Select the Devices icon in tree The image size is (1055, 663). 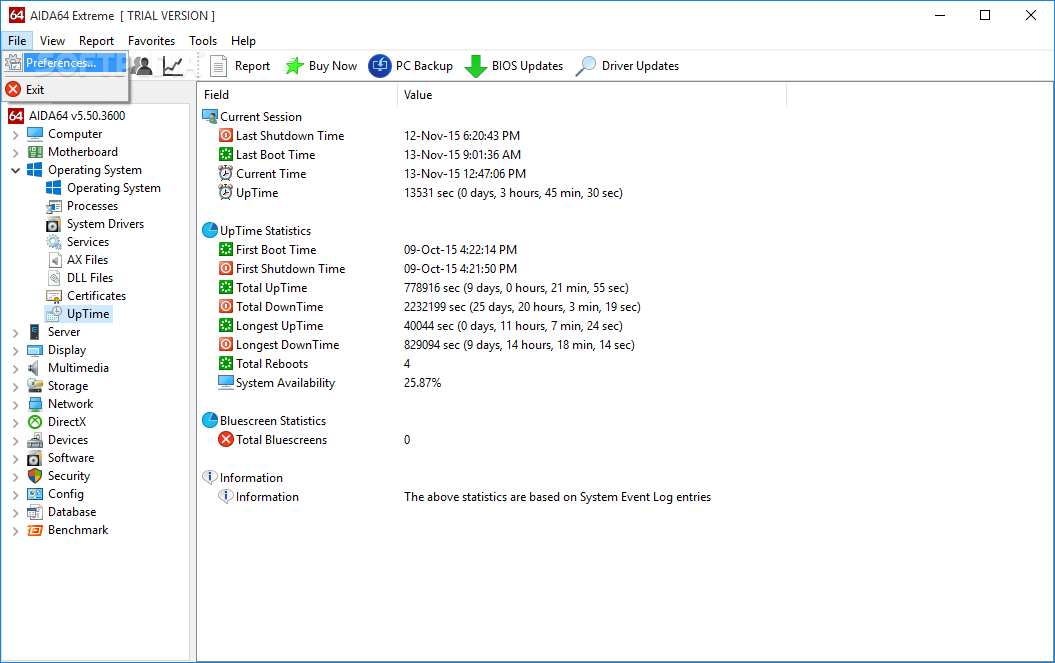[35, 440]
